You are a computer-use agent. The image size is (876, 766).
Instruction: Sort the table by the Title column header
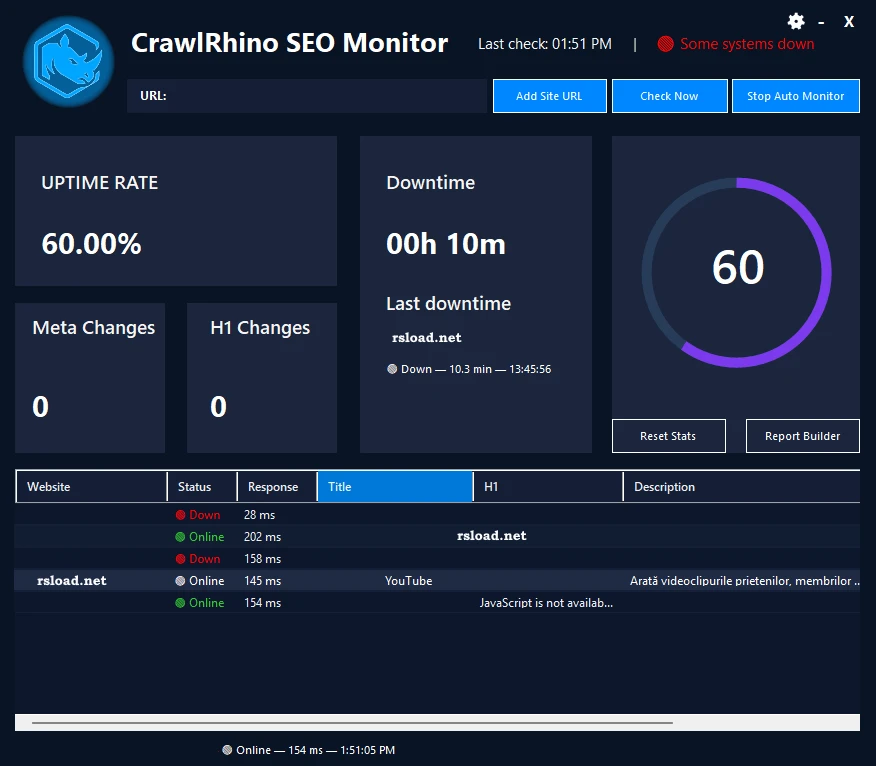395,487
